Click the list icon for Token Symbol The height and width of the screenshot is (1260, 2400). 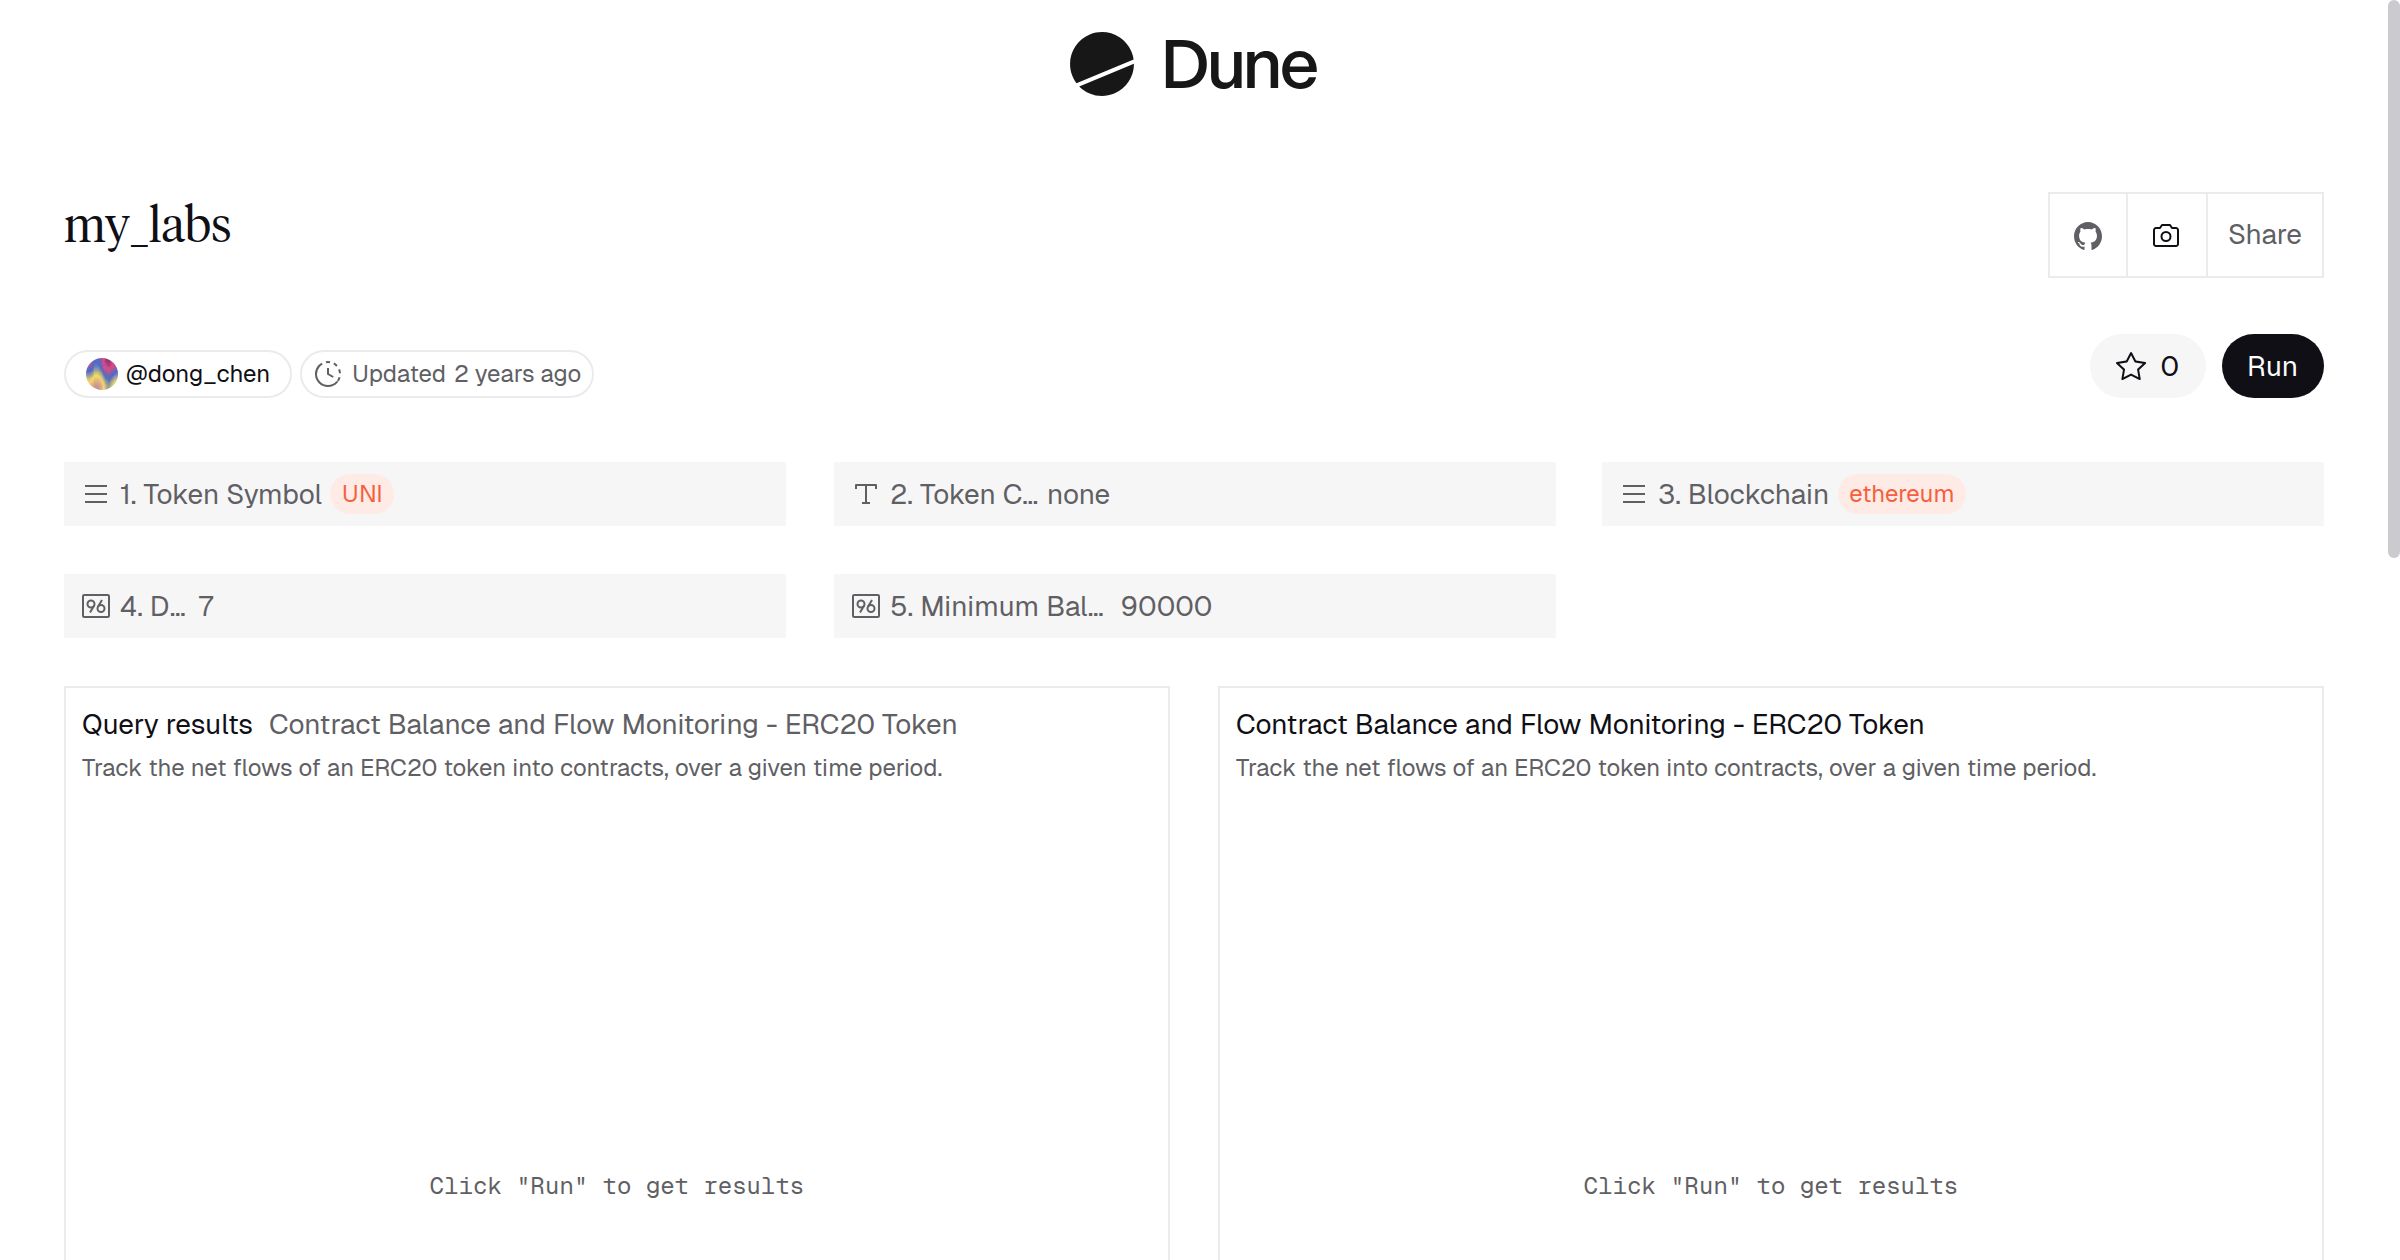(x=96, y=494)
